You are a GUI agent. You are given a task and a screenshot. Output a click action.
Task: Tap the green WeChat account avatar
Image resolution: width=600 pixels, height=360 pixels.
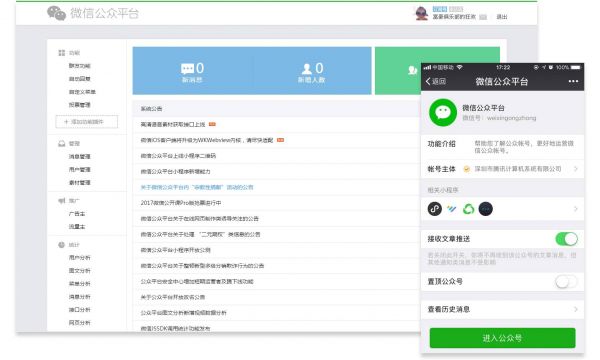click(443, 112)
